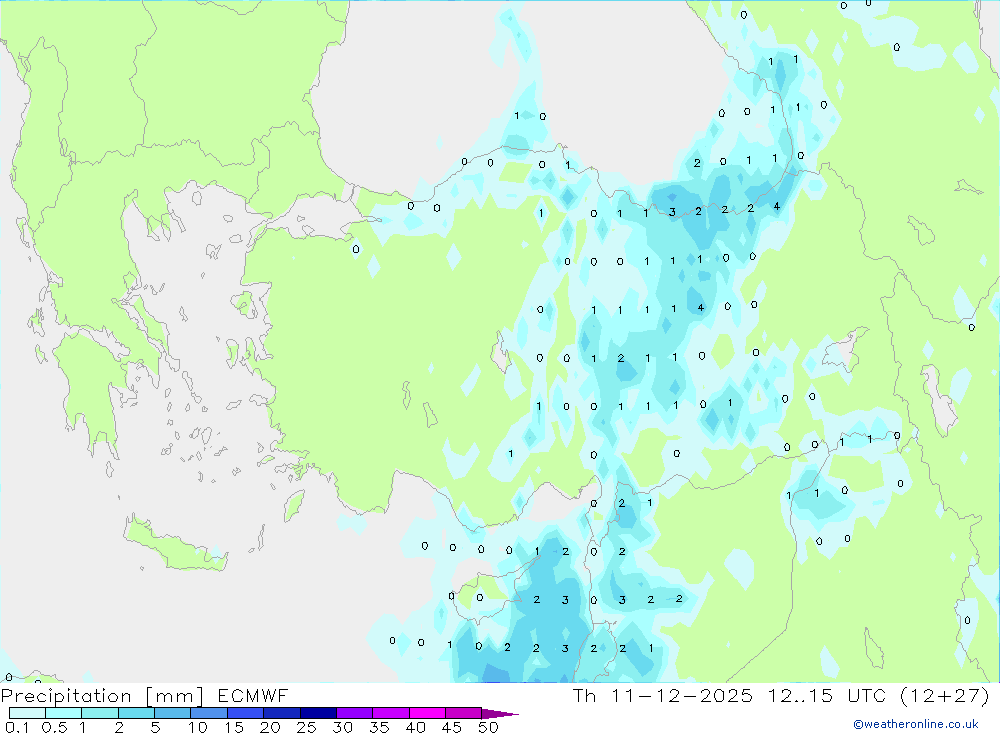Click the island of Crete on the map

[175, 544]
